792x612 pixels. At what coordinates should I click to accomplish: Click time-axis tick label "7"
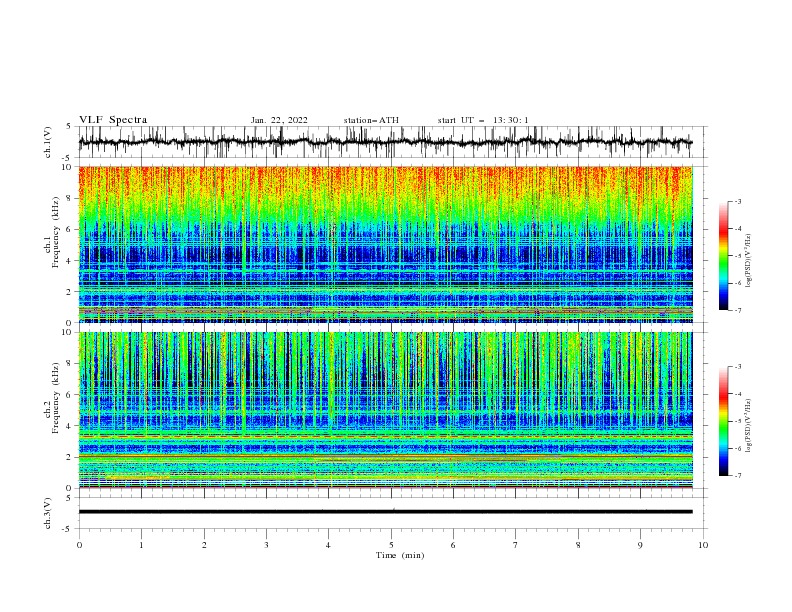tap(516, 545)
